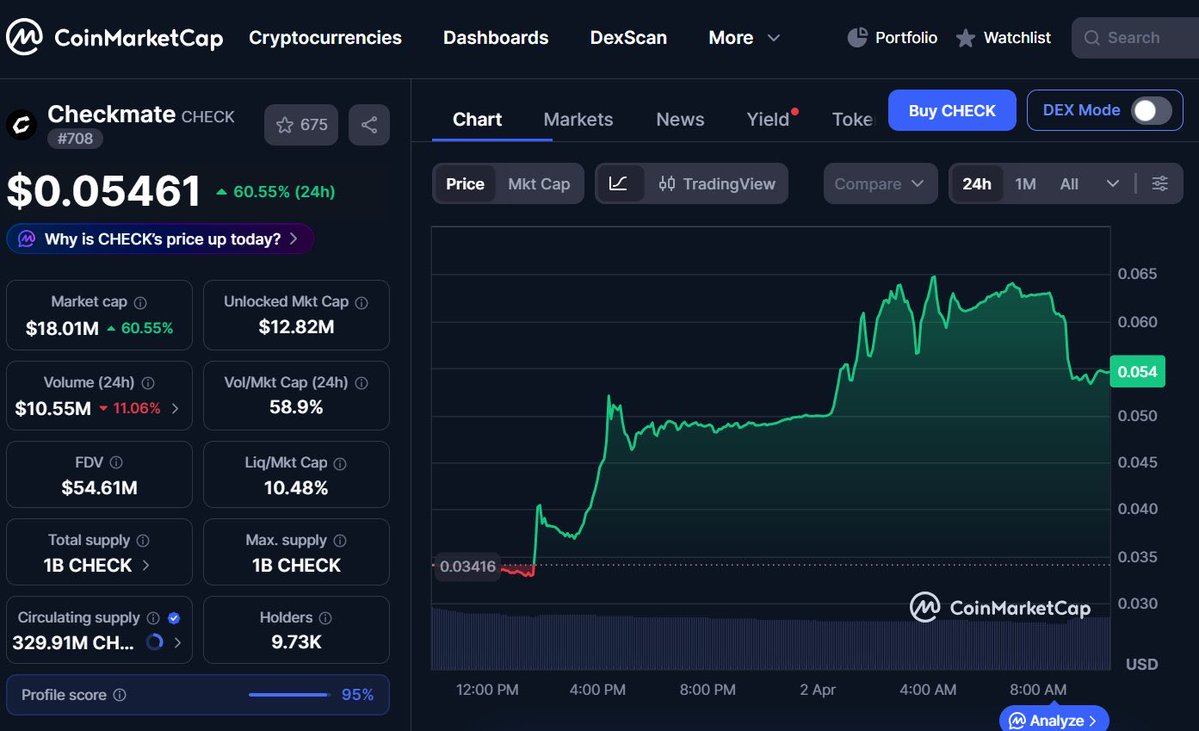Click info icon beside Profile score

119,695
